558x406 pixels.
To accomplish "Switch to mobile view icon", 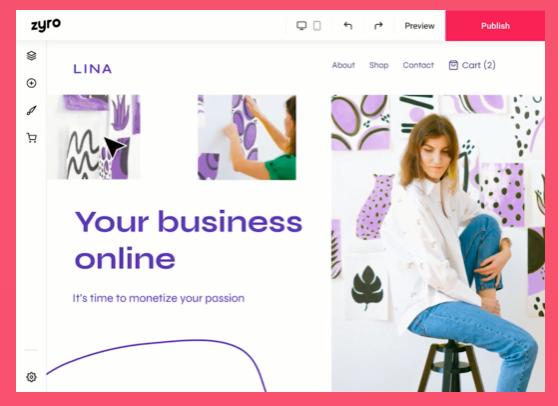I will click(x=317, y=26).
